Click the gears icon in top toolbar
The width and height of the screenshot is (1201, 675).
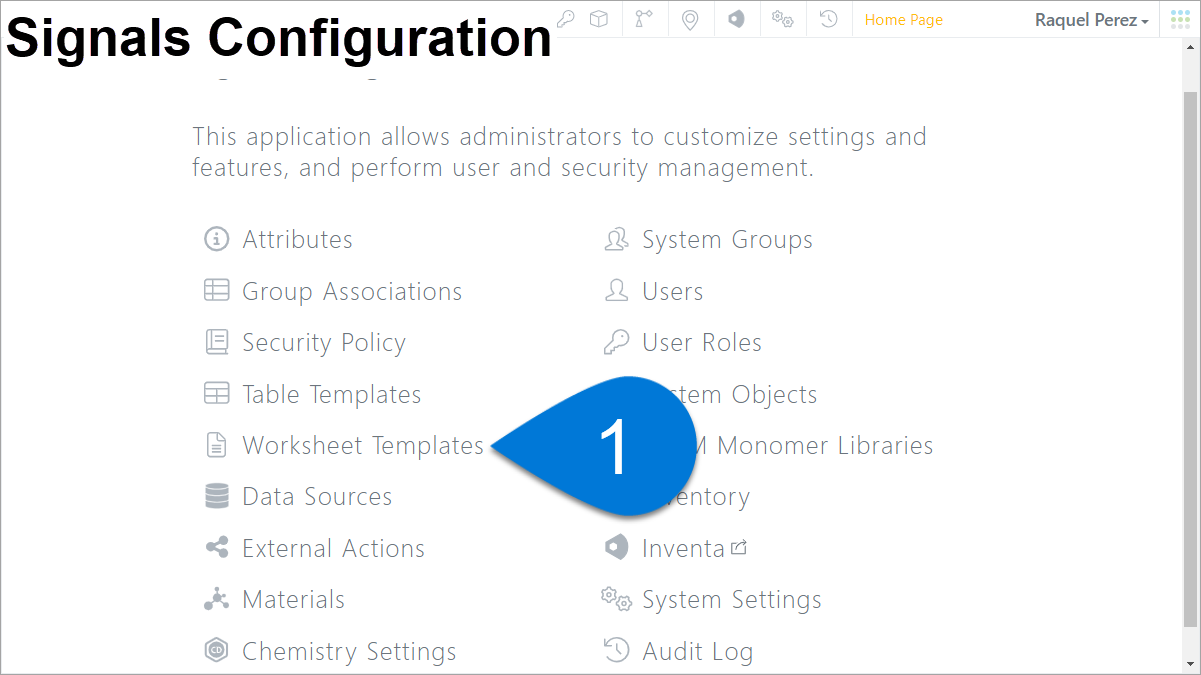tap(782, 19)
